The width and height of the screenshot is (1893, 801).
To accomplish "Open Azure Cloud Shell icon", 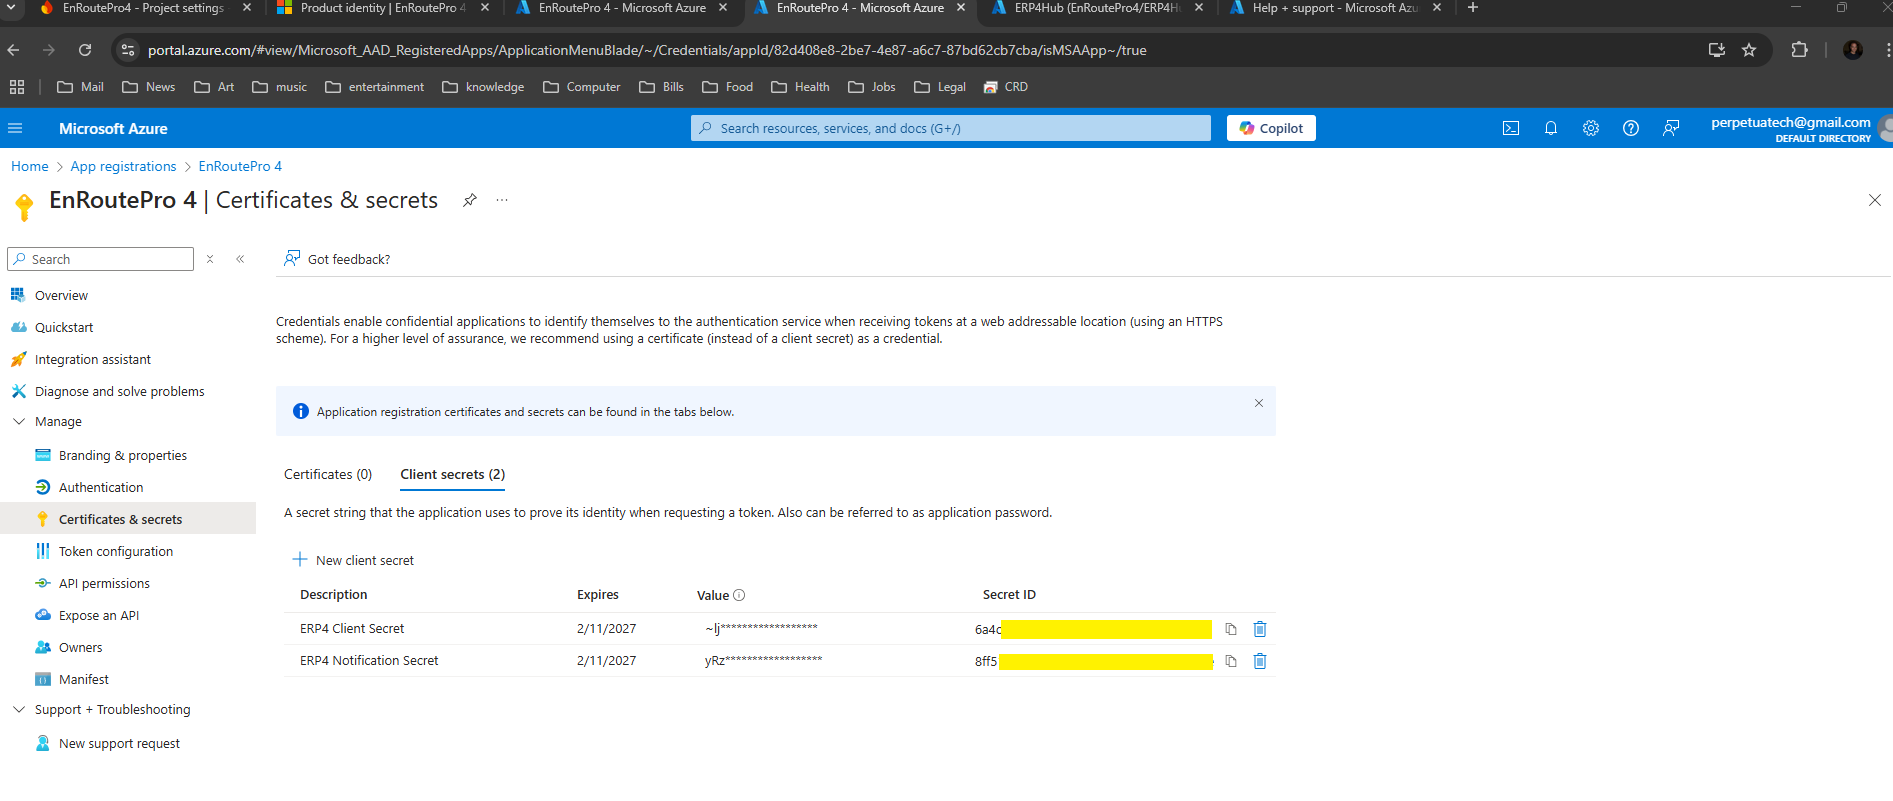I will point(1511,128).
